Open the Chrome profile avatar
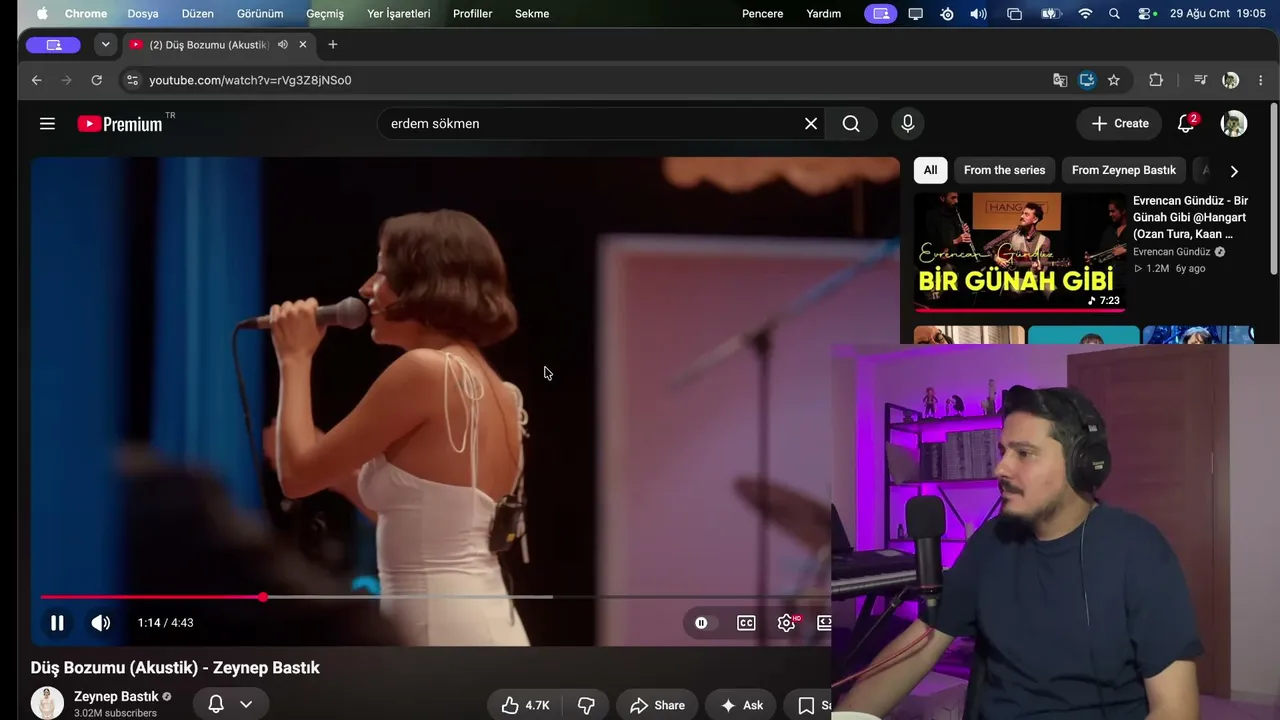The height and width of the screenshot is (720, 1280). (1231, 80)
